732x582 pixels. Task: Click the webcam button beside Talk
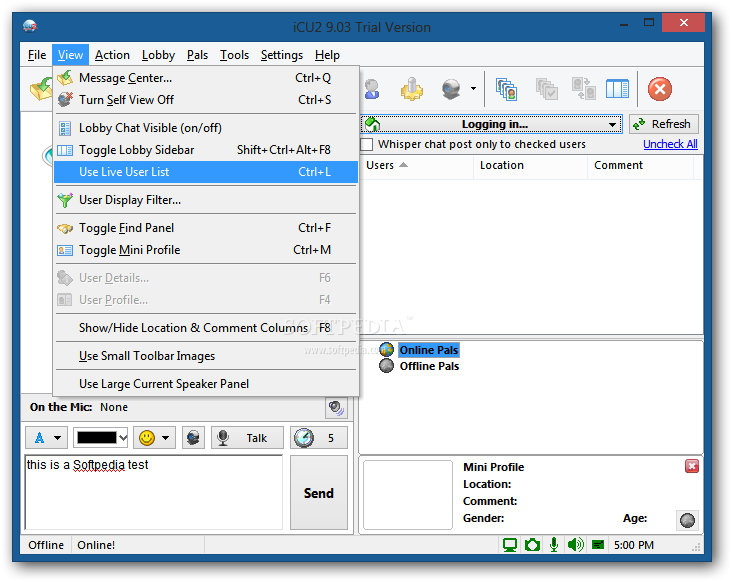point(193,438)
